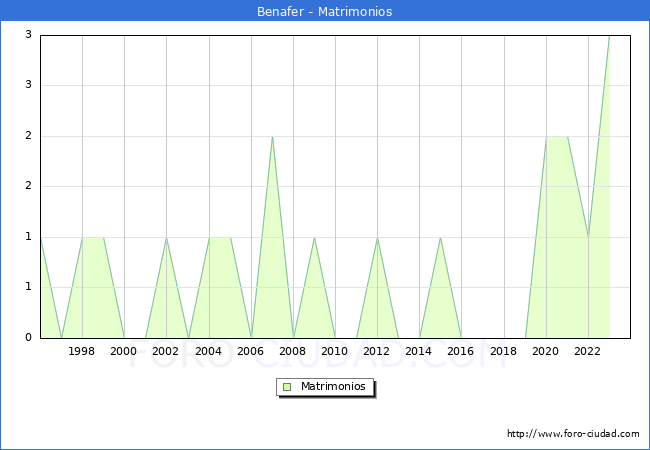Click the 2022 dip data point
The height and width of the screenshot is (450, 650).
(x=588, y=237)
